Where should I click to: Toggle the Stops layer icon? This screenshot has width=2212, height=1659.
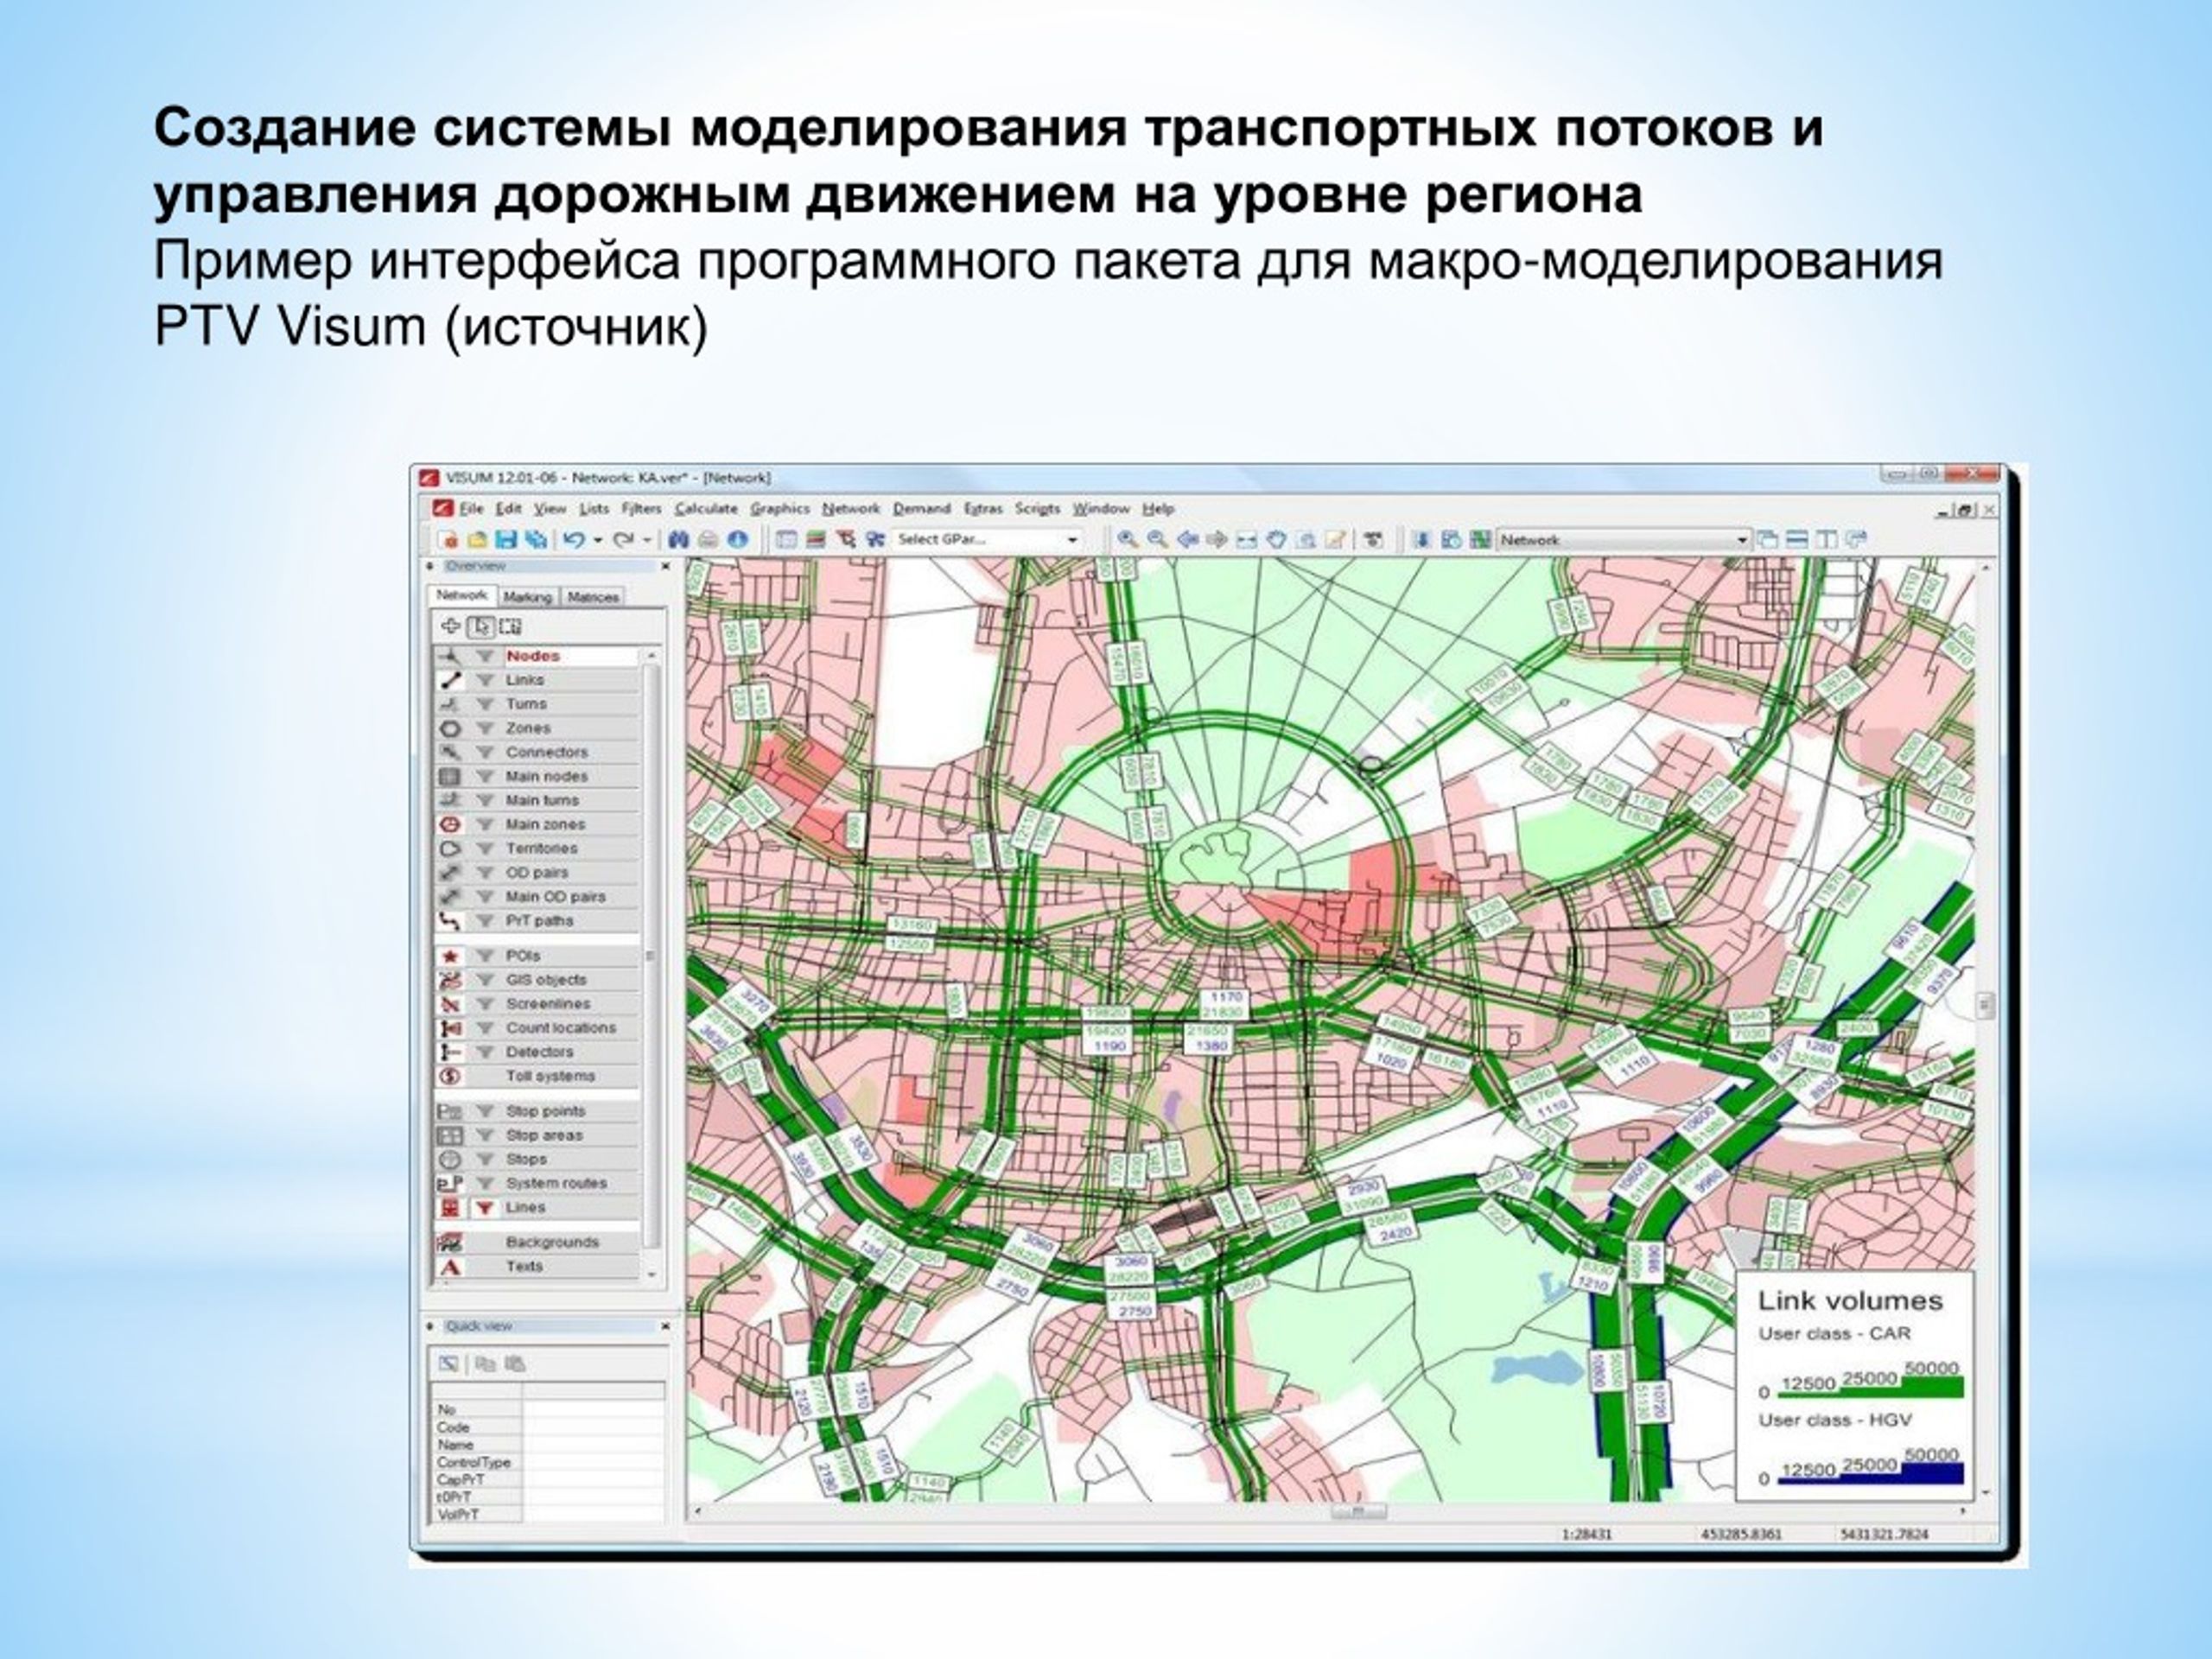coord(451,1159)
